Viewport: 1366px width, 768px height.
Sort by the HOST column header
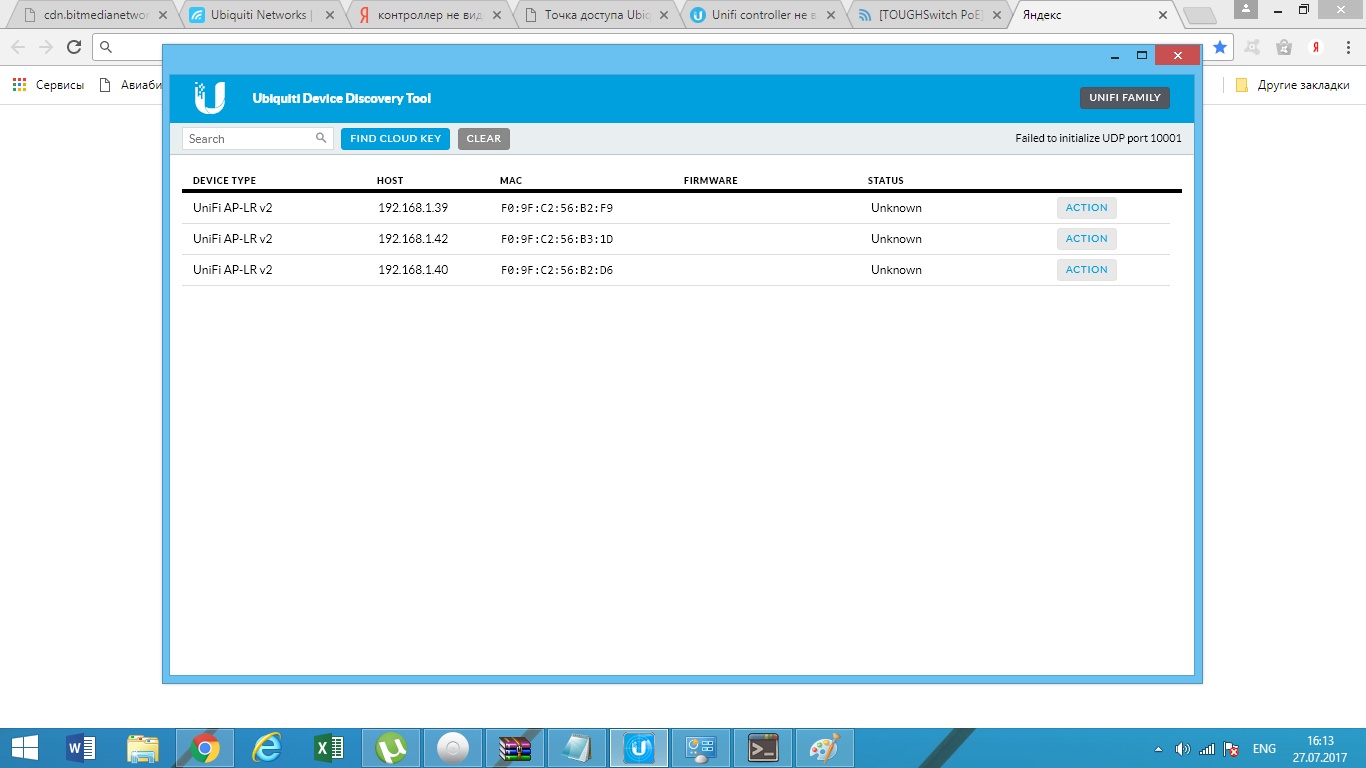pyautogui.click(x=390, y=181)
